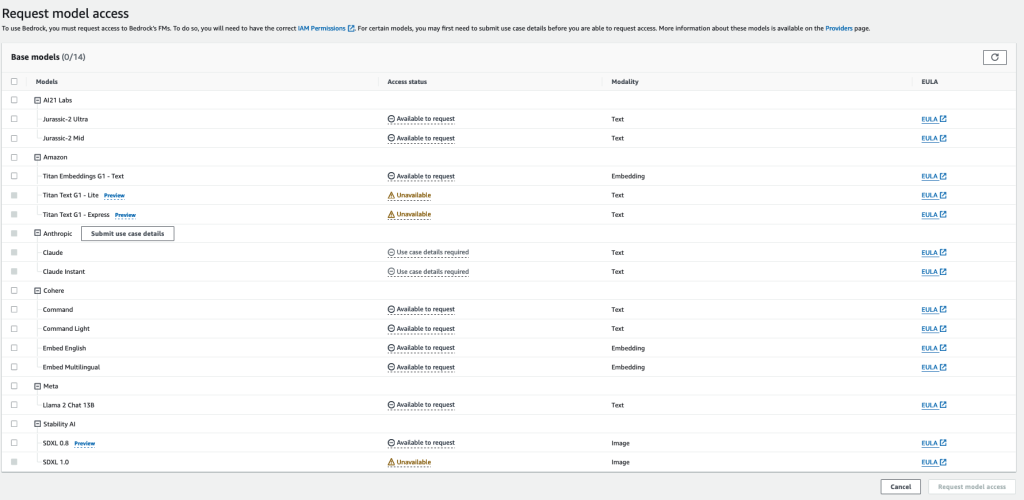Click the Claude model name
1024x500 pixels.
pos(53,253)
